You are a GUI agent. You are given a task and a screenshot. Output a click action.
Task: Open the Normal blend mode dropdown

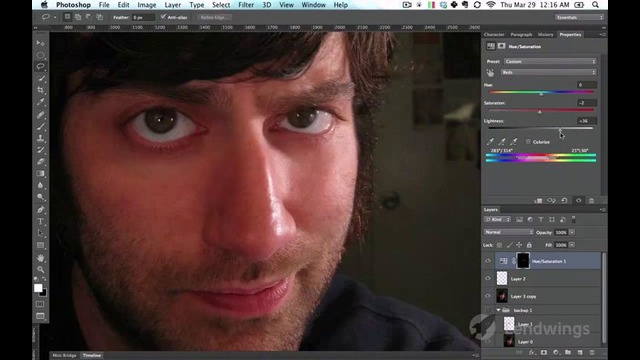(x=509, y=232)
